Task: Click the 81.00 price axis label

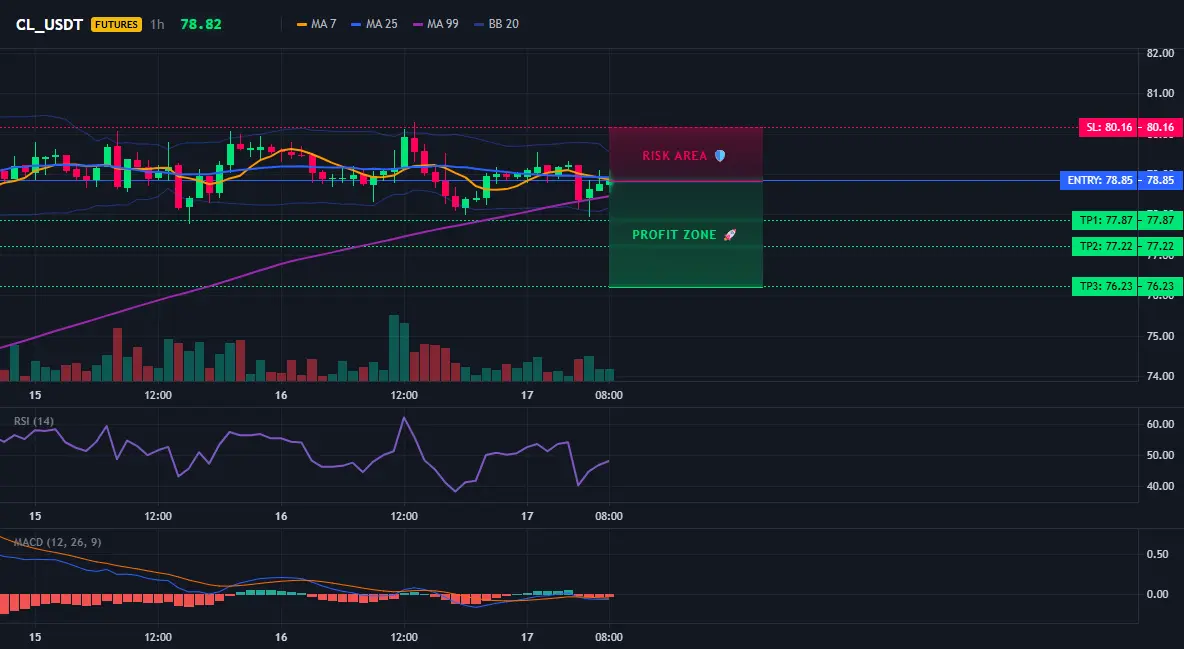Action: coord(1160,94)
